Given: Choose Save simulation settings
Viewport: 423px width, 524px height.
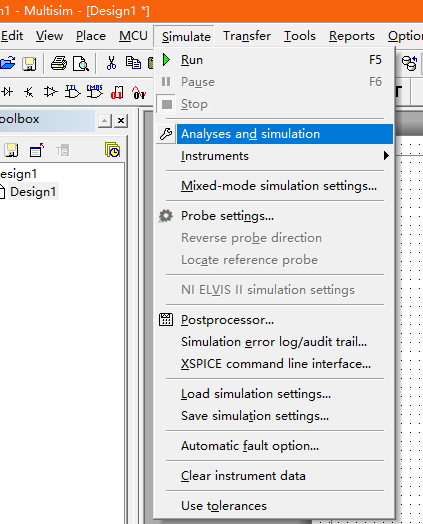Looking at the screenshot, I should [274, 416].
